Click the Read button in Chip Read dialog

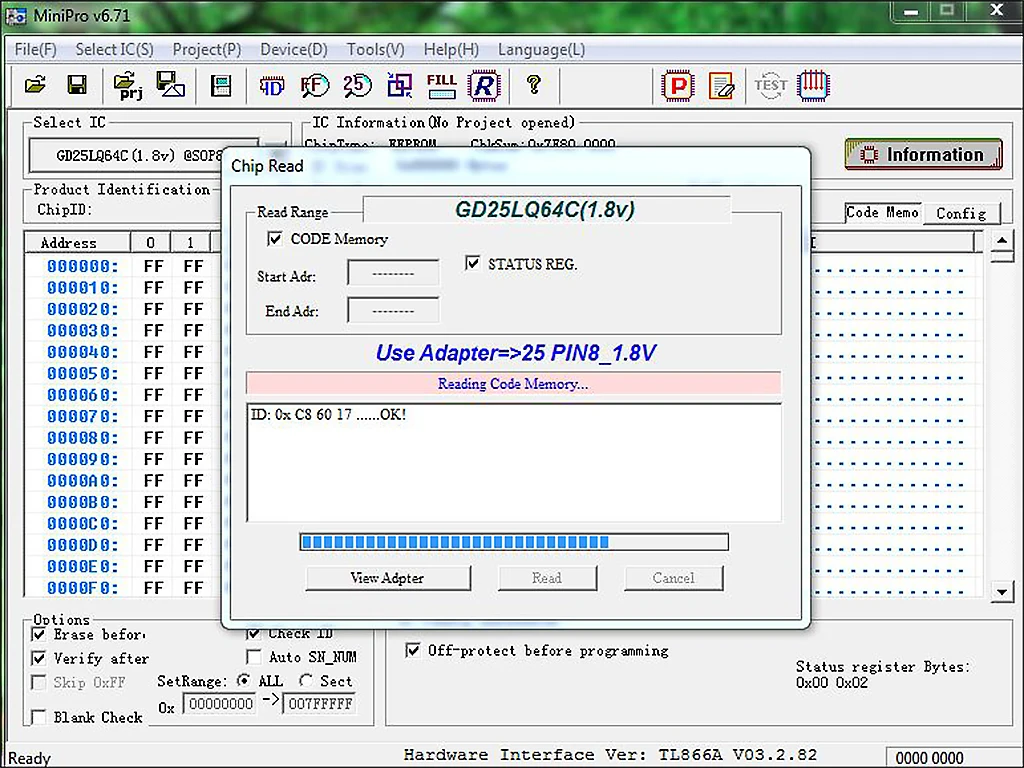click(547, 578)
